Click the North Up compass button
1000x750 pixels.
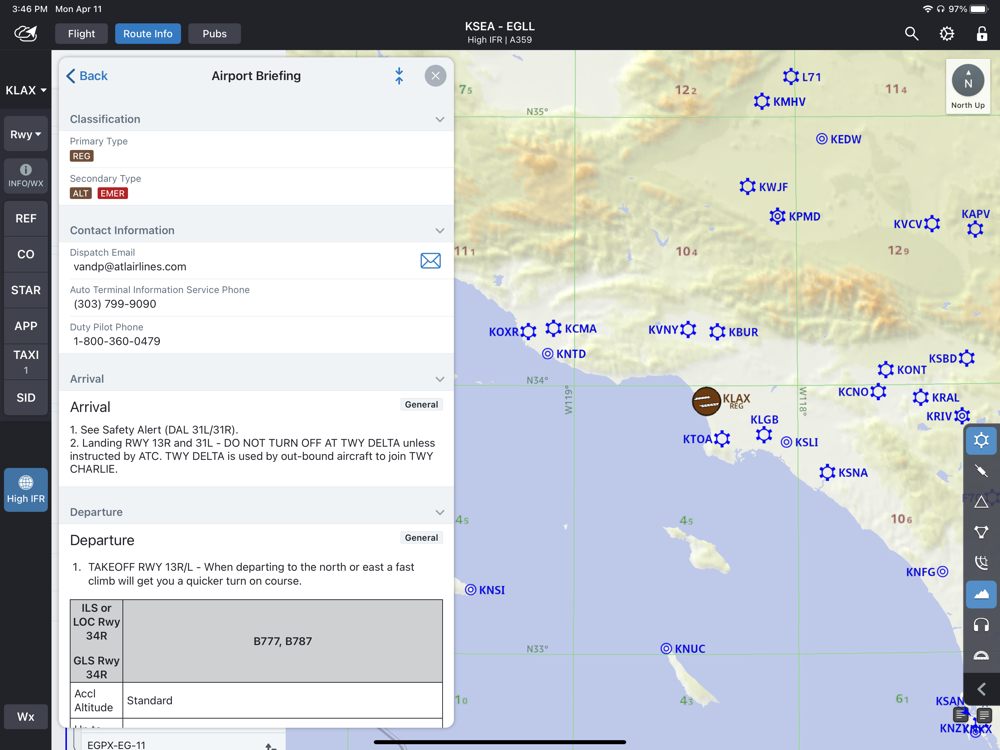coord(967,87)
